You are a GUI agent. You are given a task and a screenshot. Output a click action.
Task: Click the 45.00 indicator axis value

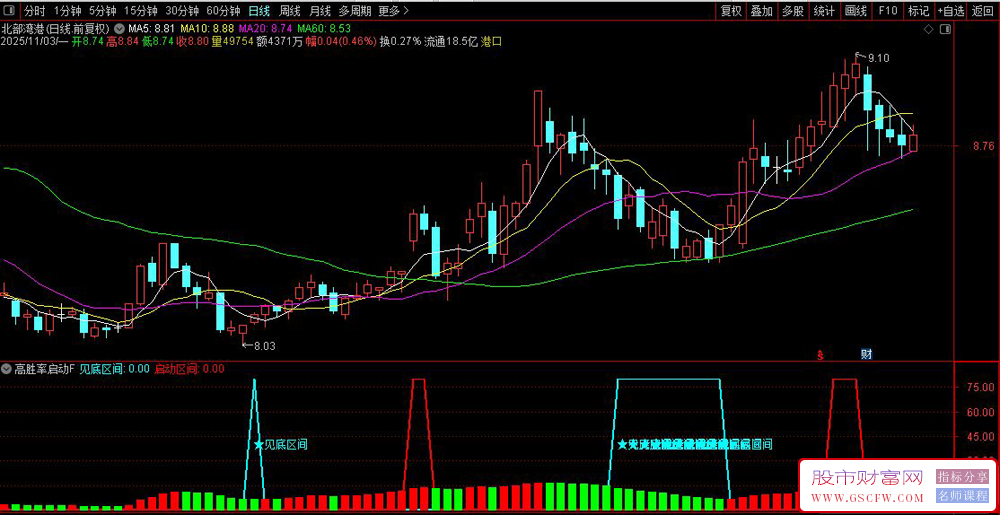pyautogui.click(x=980, y=437)
